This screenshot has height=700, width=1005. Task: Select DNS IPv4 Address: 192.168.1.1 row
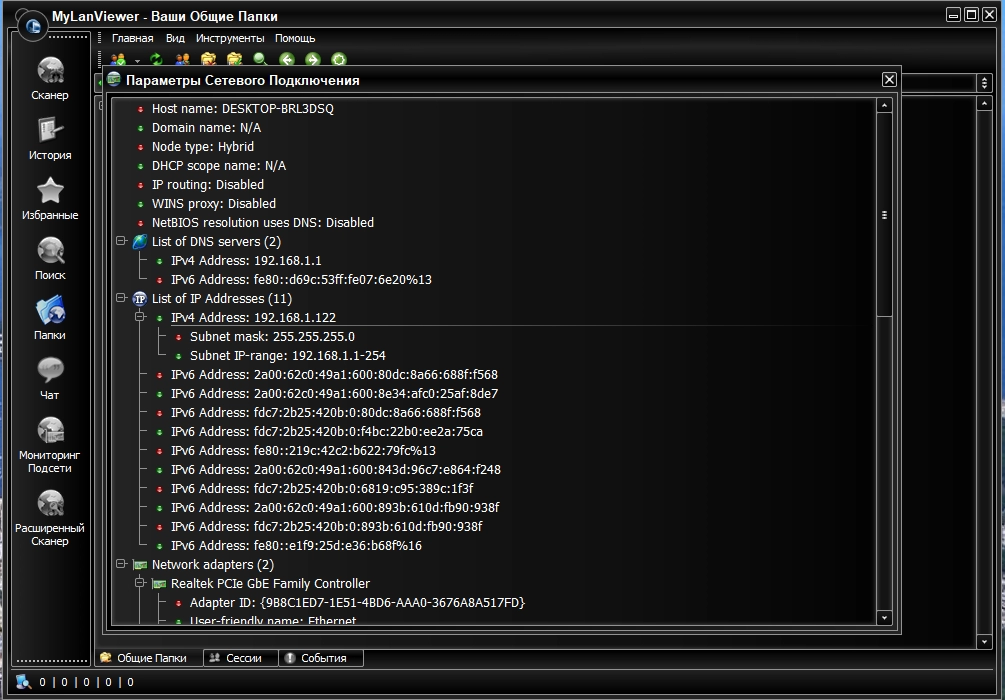(x=246, y=261)
